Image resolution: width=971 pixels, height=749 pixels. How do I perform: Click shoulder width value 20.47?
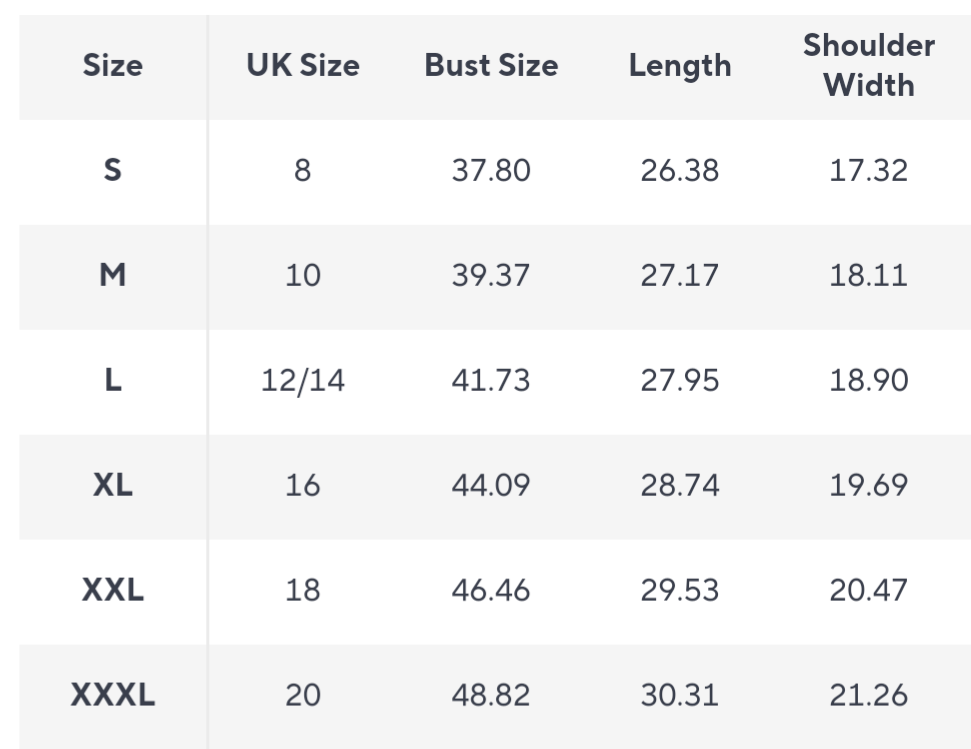[869, 590]
